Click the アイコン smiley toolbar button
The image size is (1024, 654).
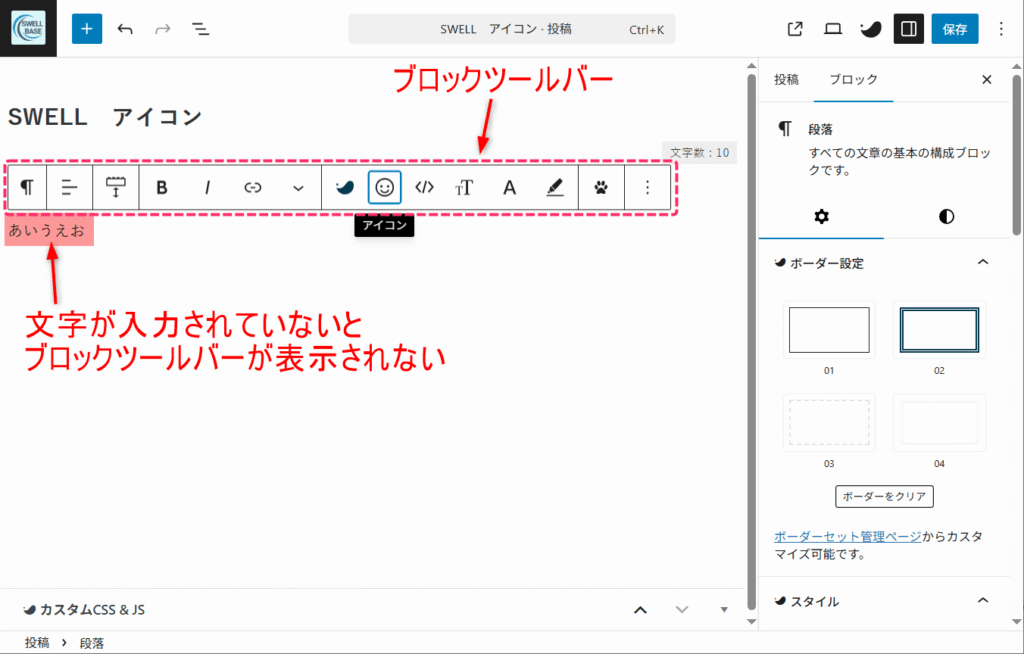click(x=385, y=188)
